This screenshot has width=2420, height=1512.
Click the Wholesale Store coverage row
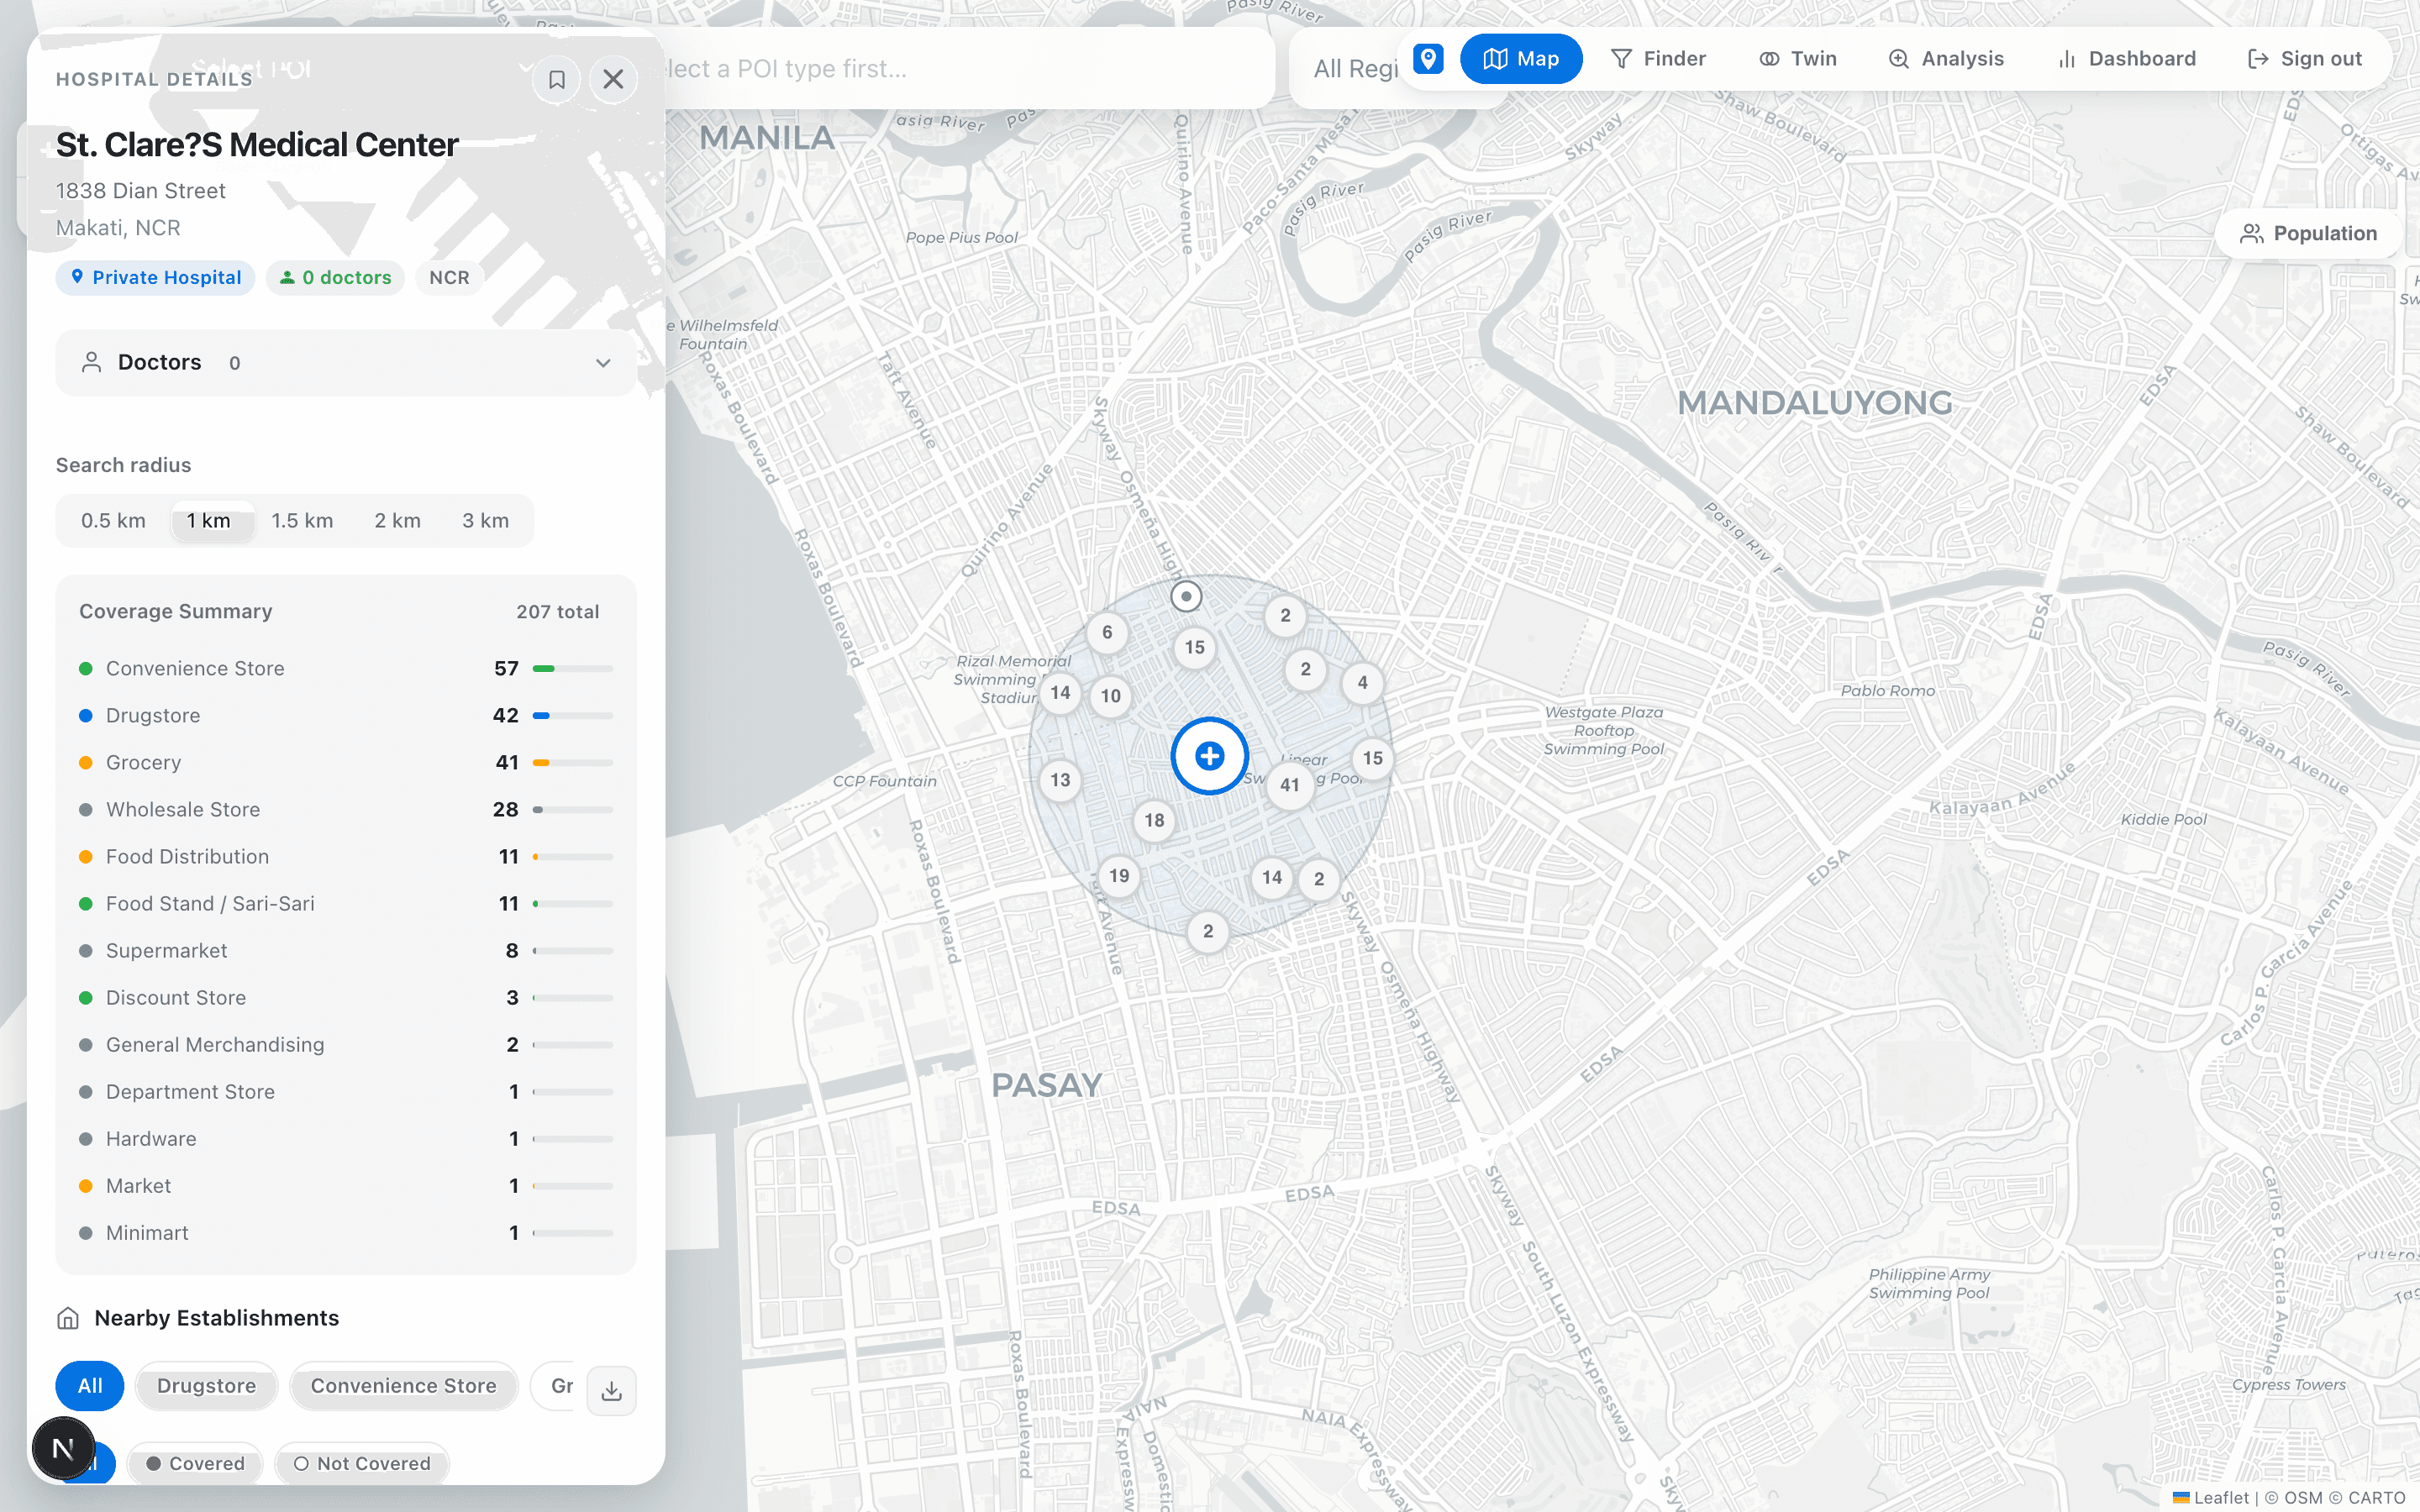coord(346,810)
